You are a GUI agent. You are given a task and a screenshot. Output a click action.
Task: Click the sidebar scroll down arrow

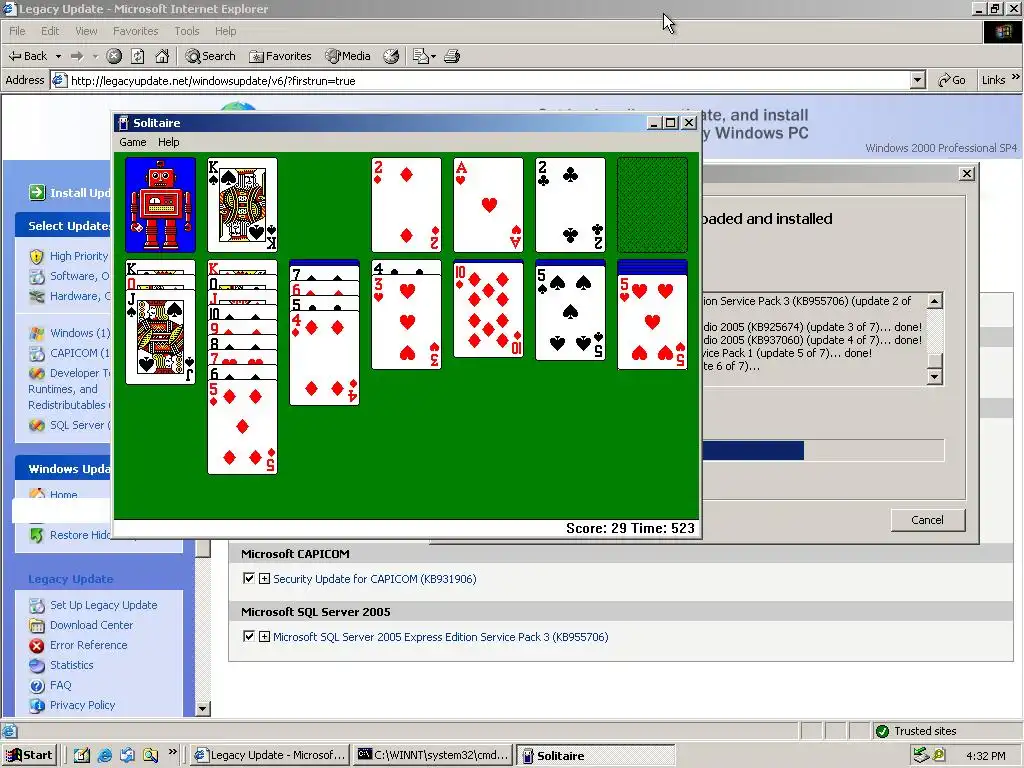click(203, 708)
